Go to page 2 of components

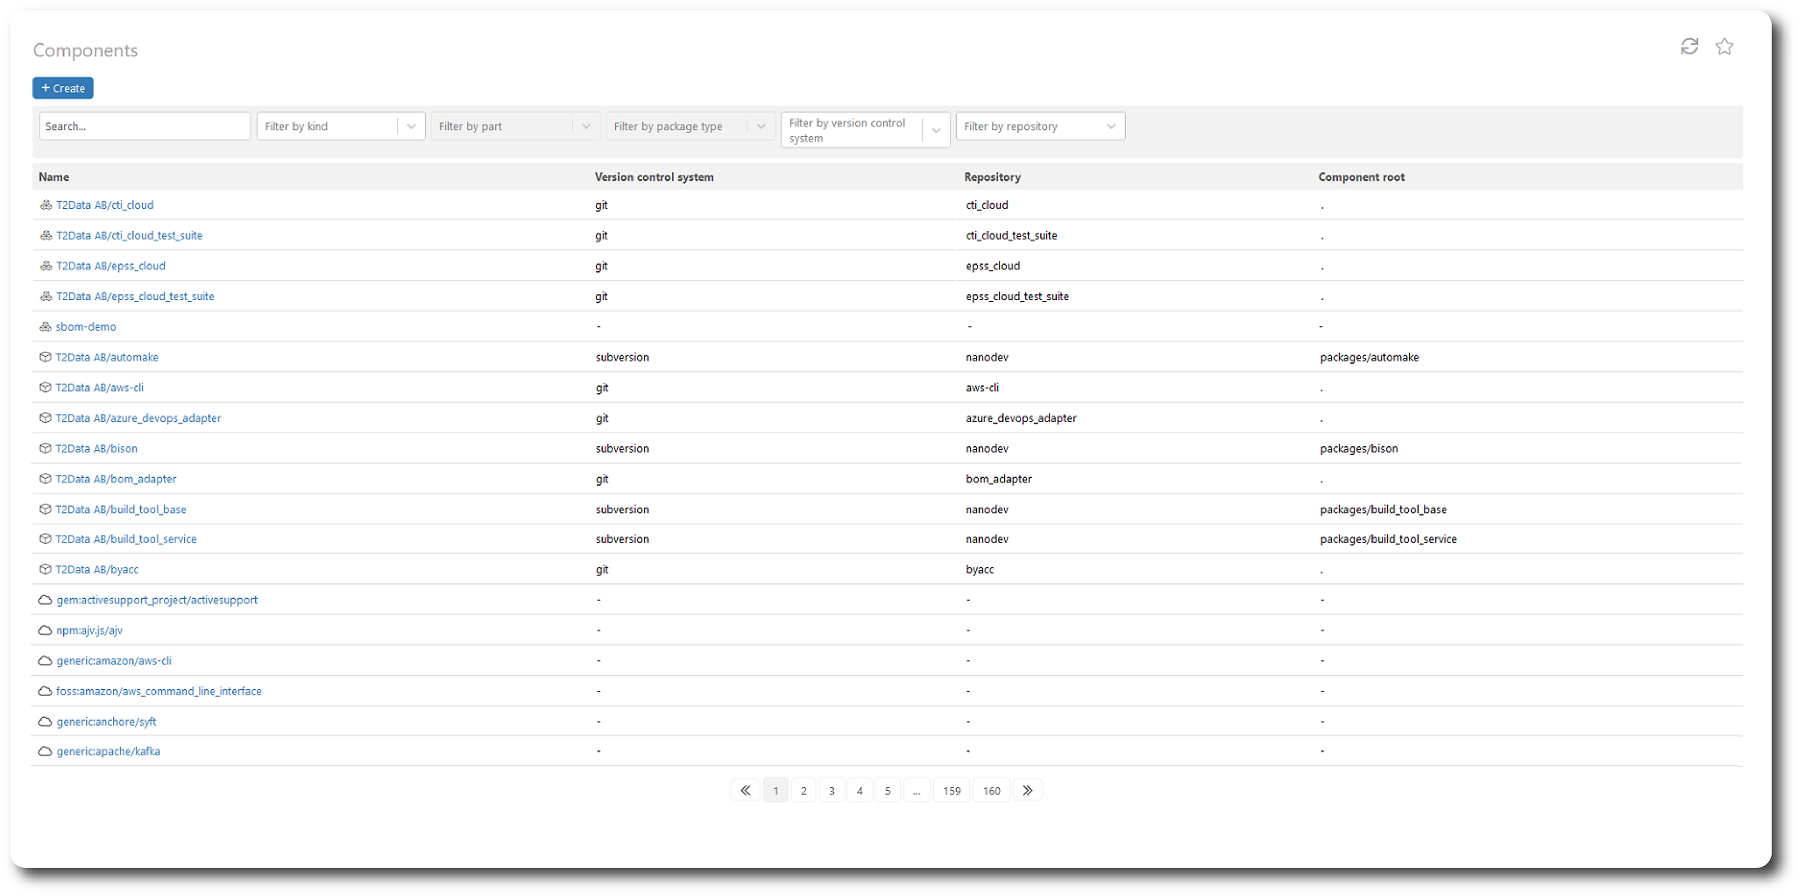pos(803,791)
